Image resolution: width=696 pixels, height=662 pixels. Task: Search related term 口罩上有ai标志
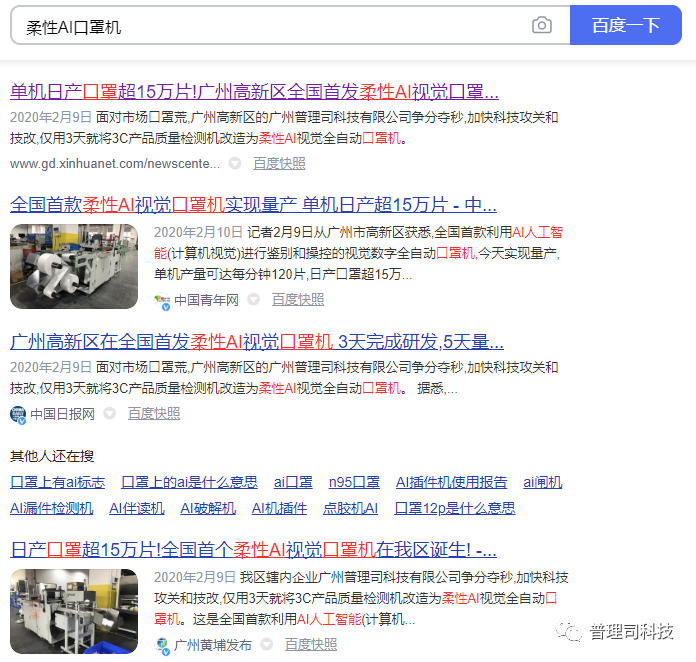coord(58,482)
